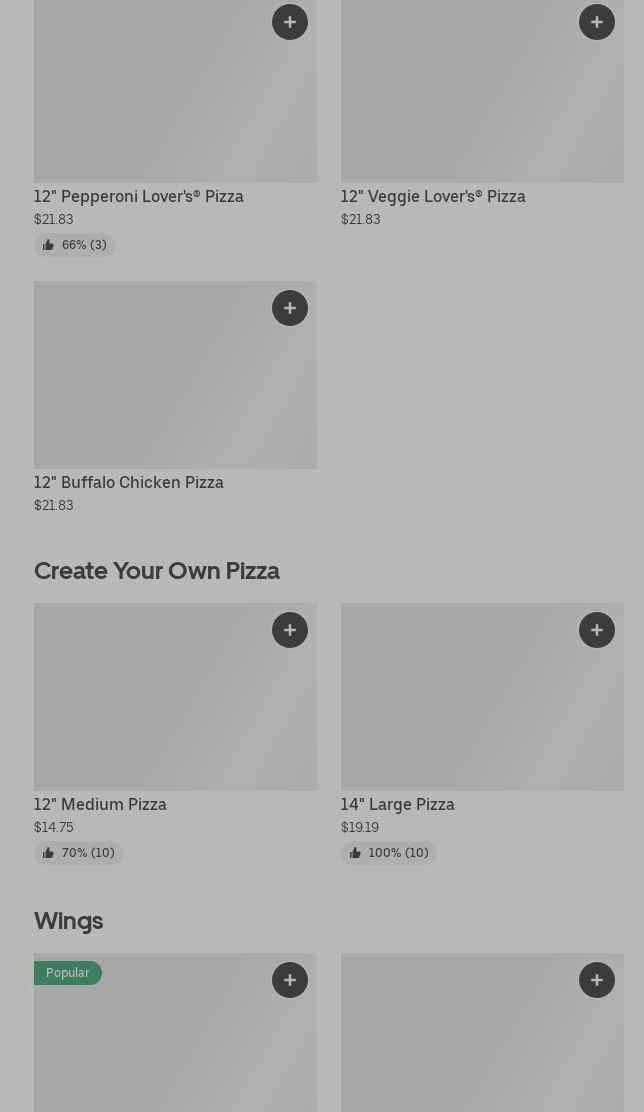Viewport: 644px width, 1112px height.
Task: Select 14" Large Pizza item name
Action: point(397,805)
